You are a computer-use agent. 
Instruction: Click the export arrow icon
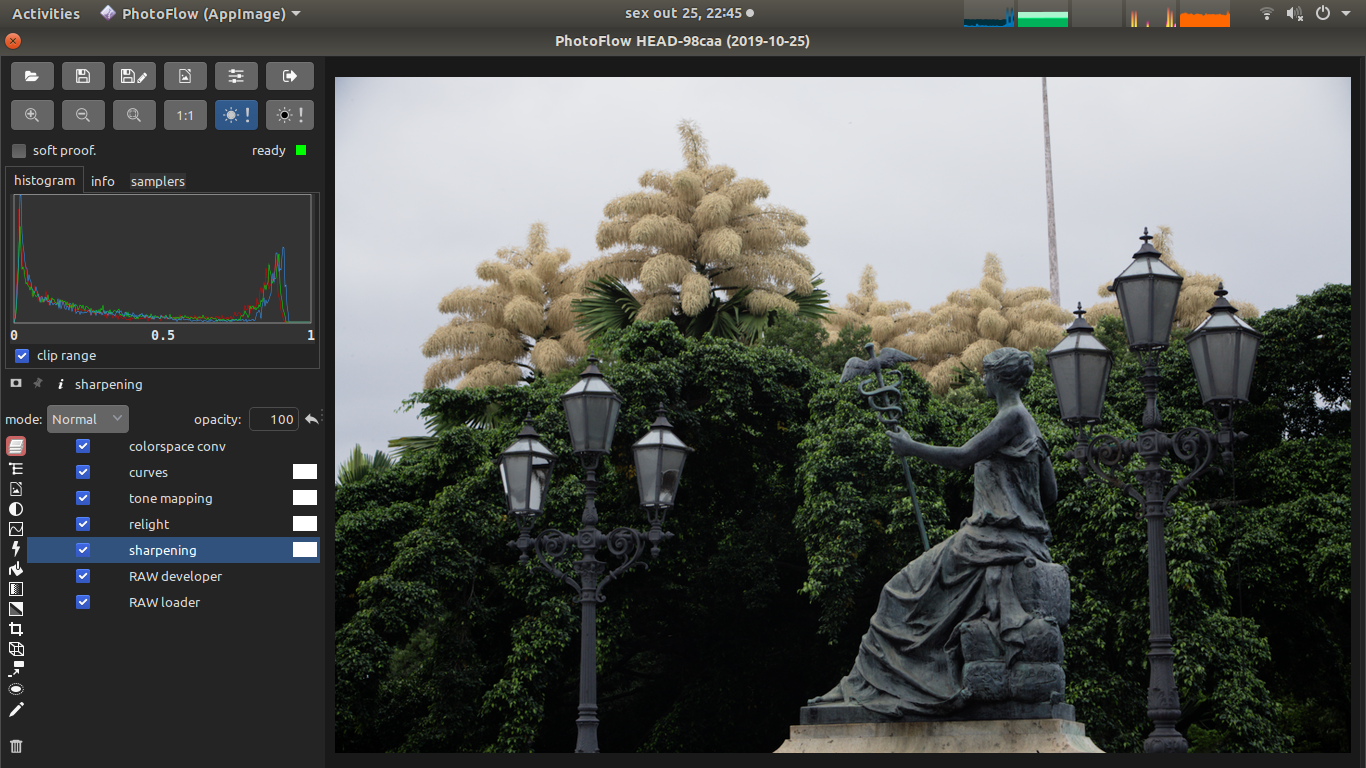(x=290, y=76)
